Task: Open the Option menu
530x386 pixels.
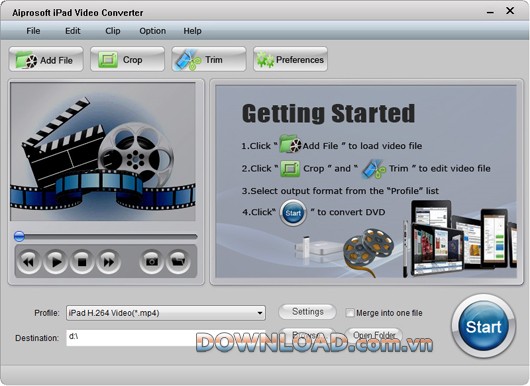Action: 152,31
